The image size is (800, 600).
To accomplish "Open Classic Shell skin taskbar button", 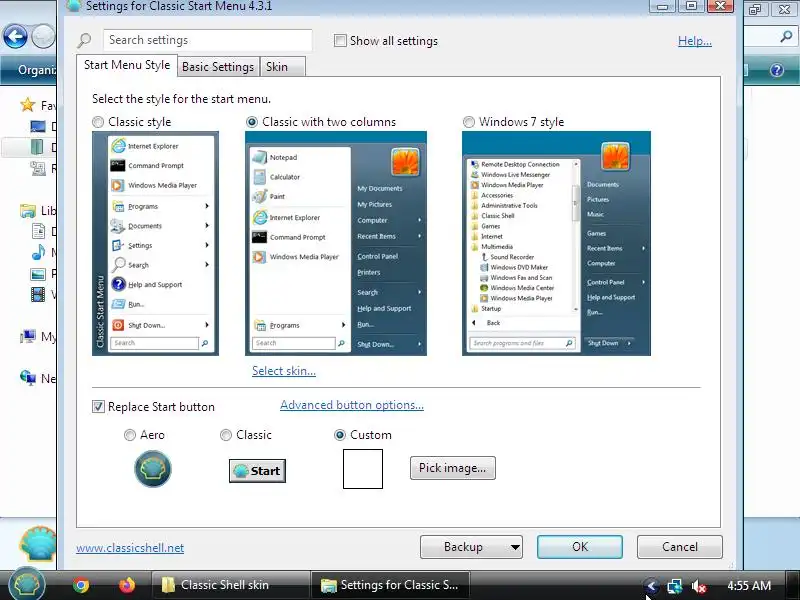I will tap(230, 585).
